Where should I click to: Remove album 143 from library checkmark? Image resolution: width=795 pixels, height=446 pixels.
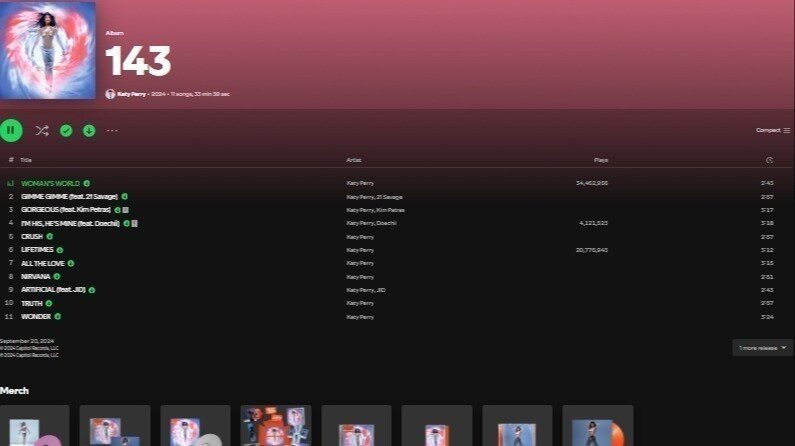(66, 130)
